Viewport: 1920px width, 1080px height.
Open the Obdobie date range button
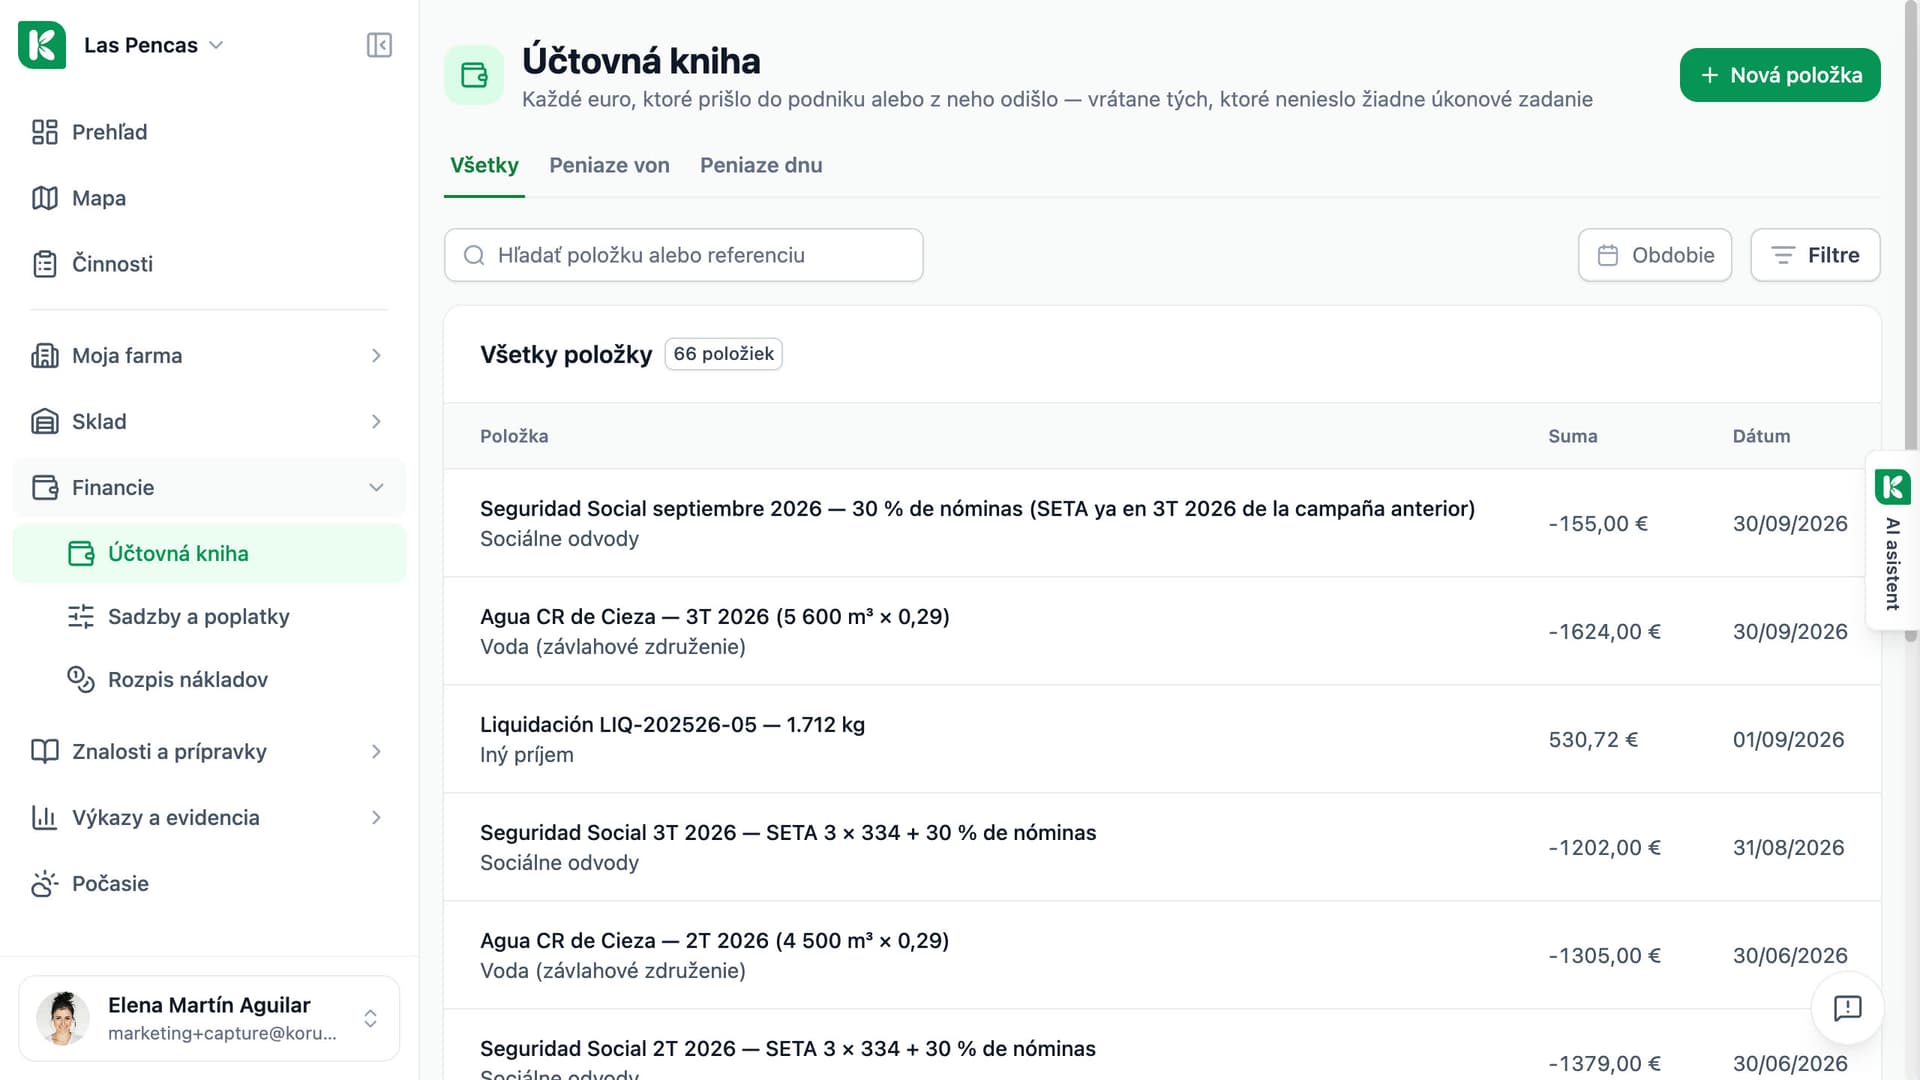coord(1655,255)
